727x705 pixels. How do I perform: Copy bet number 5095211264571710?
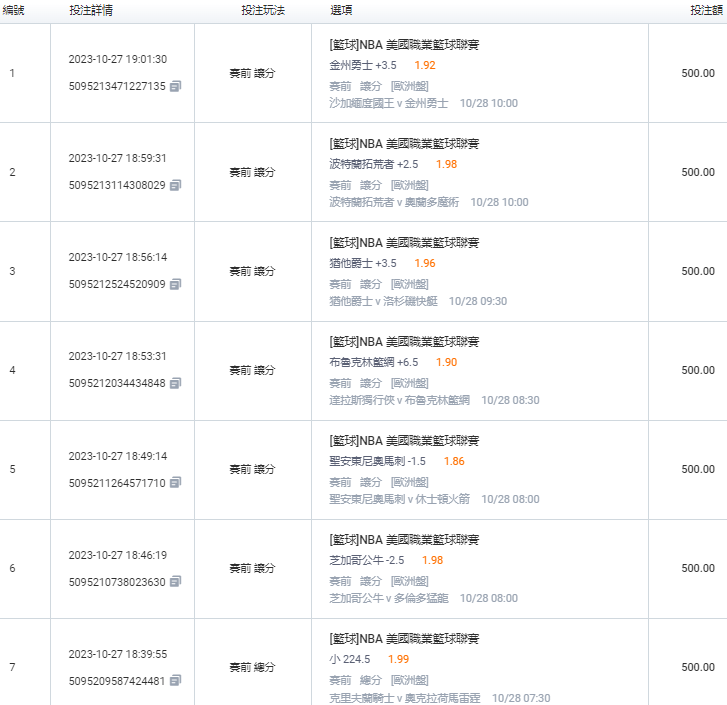click(175, 483)
